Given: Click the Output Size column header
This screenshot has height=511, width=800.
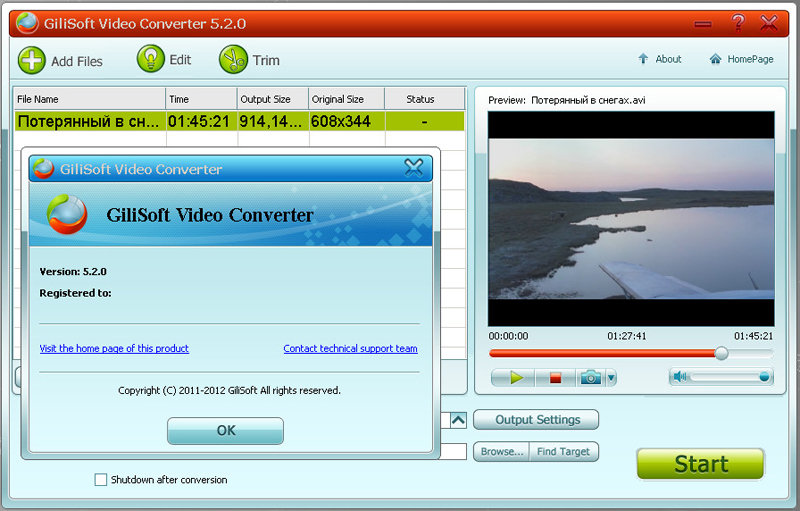Looking at the screenshot, I should click(x=272, y=99).
